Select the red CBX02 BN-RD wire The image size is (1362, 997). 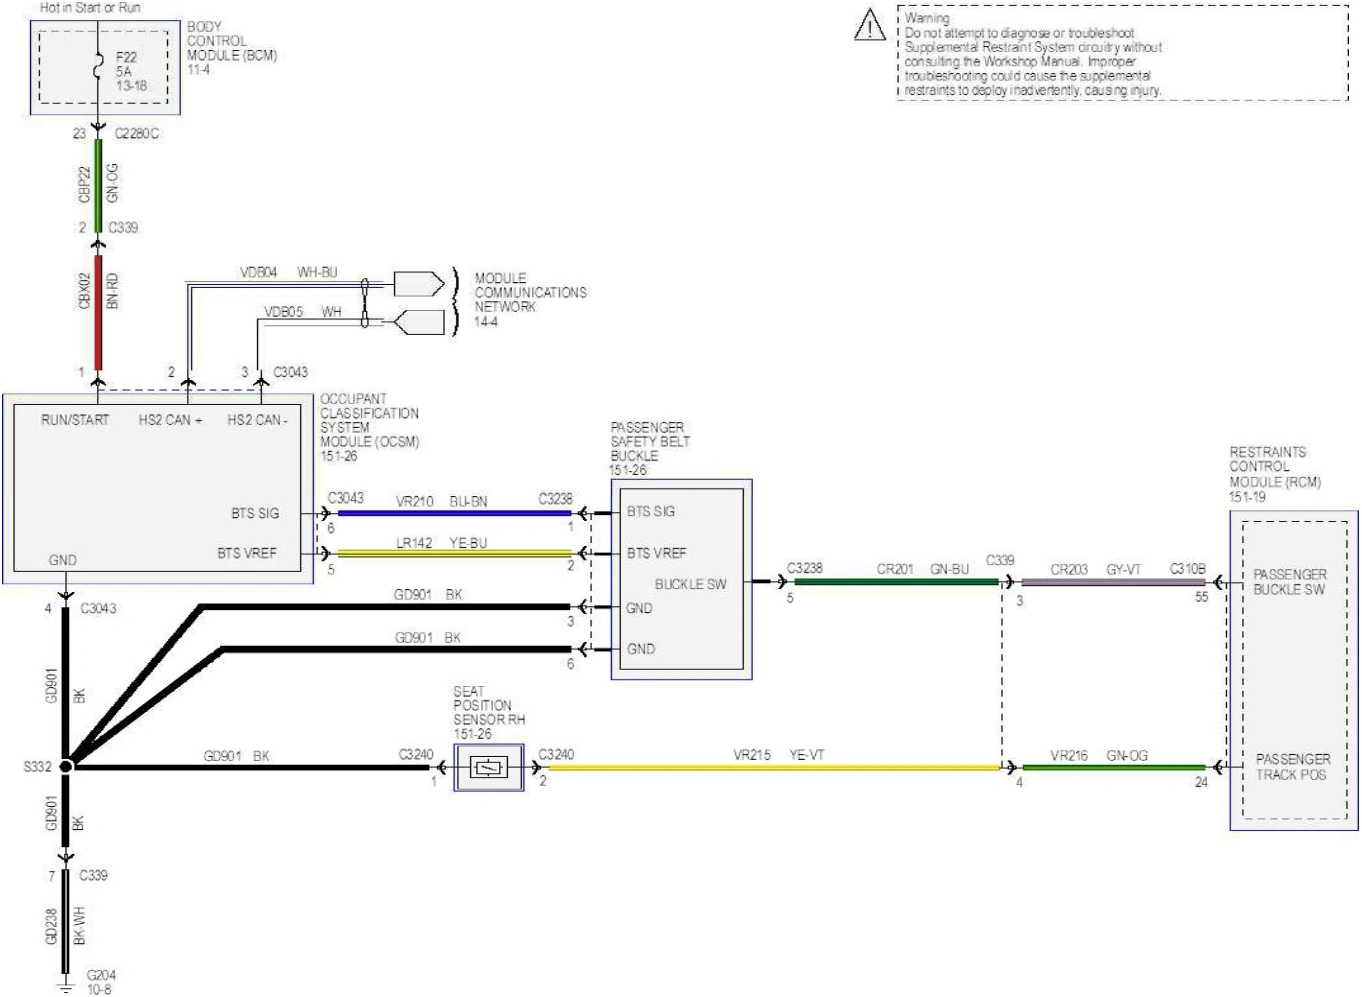tap(98, 311)
